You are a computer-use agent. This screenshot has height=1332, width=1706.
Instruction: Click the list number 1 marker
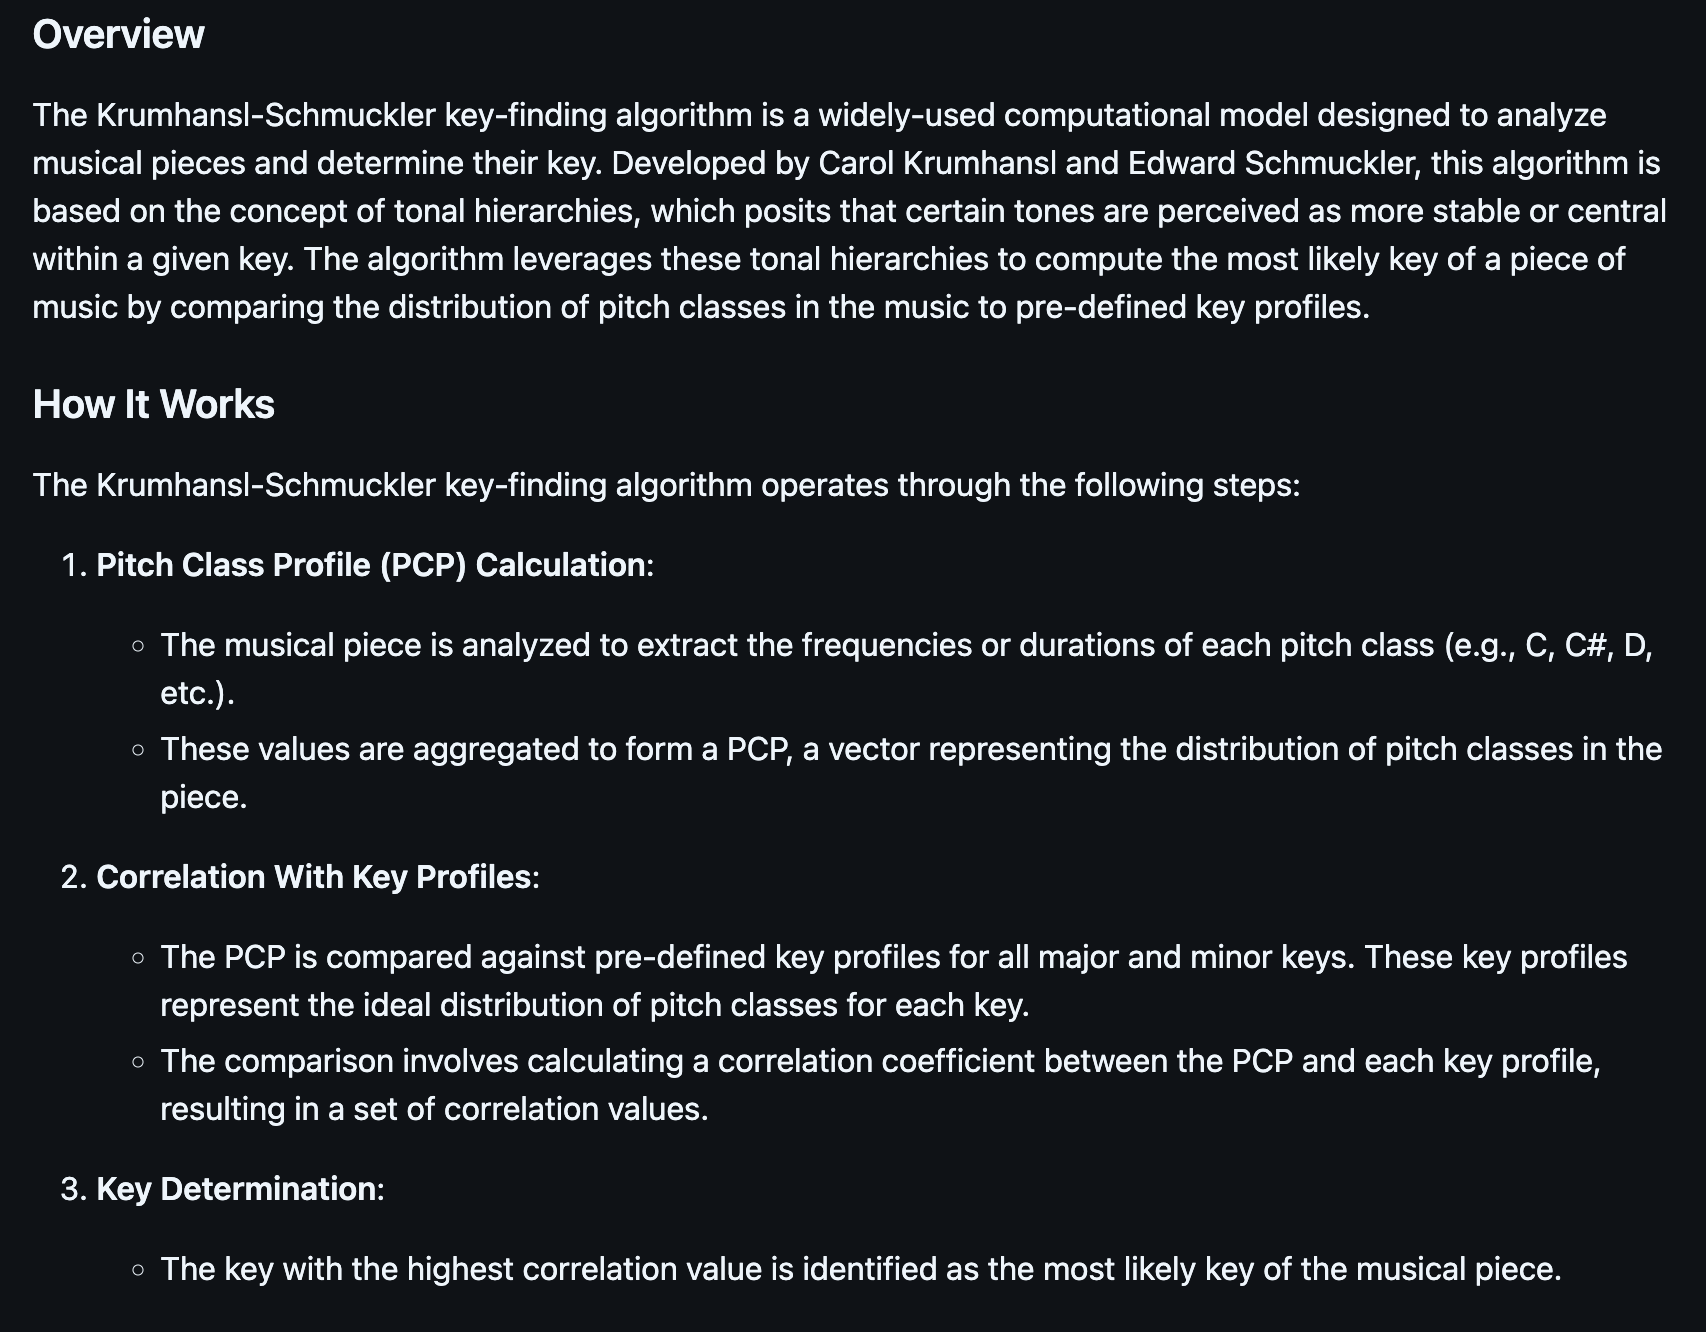pyautogui.click(x=74, y=565)
